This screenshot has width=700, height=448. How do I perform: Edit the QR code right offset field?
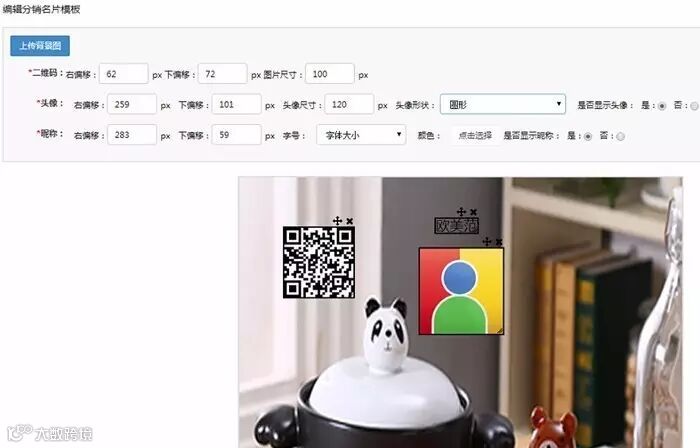[123, 74]
